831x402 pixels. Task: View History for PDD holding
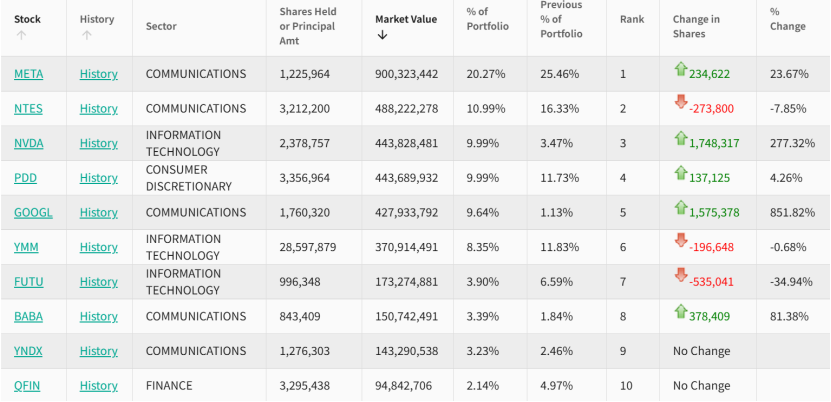(x=99, y=178)
